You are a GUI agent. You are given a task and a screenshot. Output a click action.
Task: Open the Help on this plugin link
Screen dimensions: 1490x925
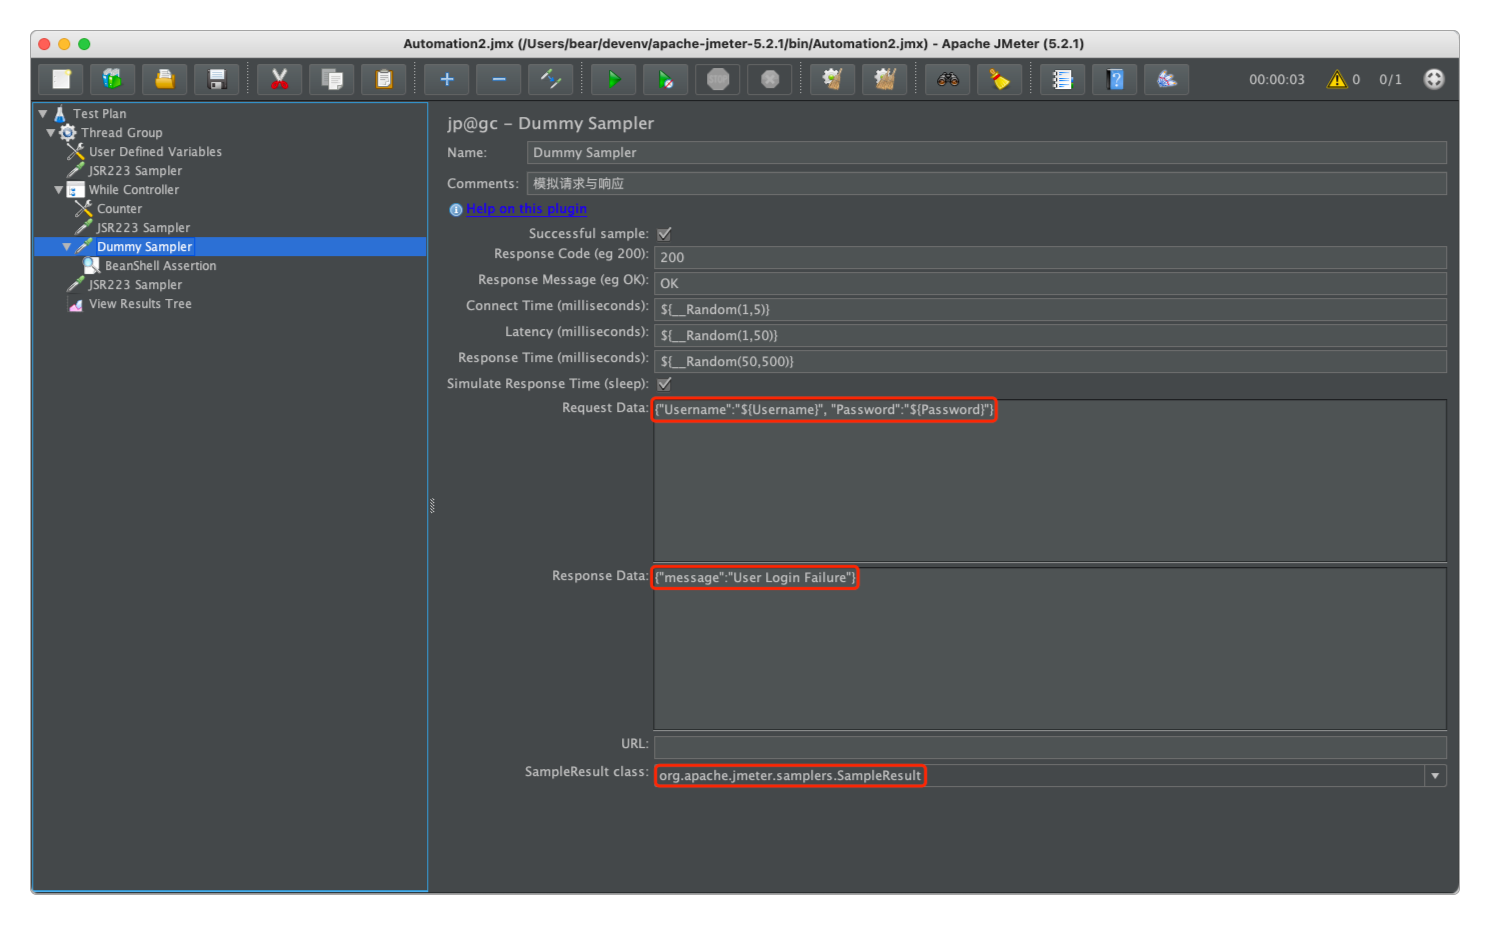[x=526, y=209]
